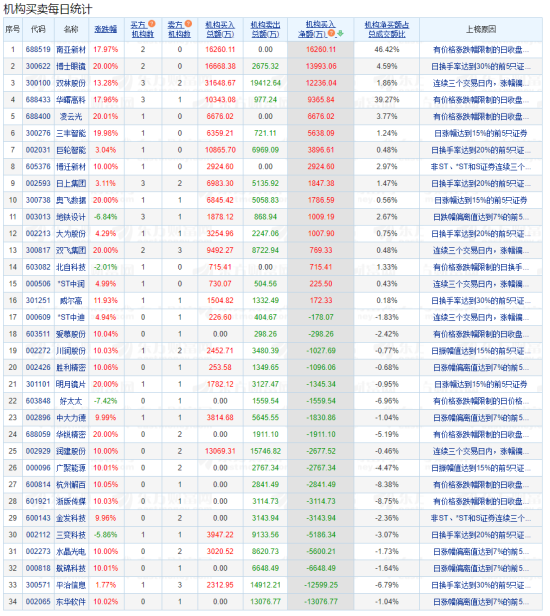Open stock code 002213
Viewport: 550px width, 616px height.
click(x=38, y=234)
